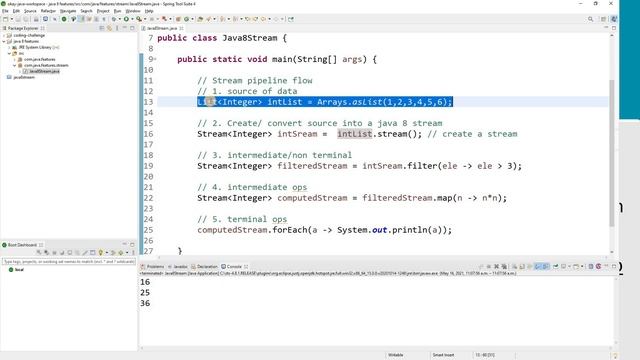Collapse the main method fold marker
The height and width of the screenshot is (360, 640).
coord(155,59)
